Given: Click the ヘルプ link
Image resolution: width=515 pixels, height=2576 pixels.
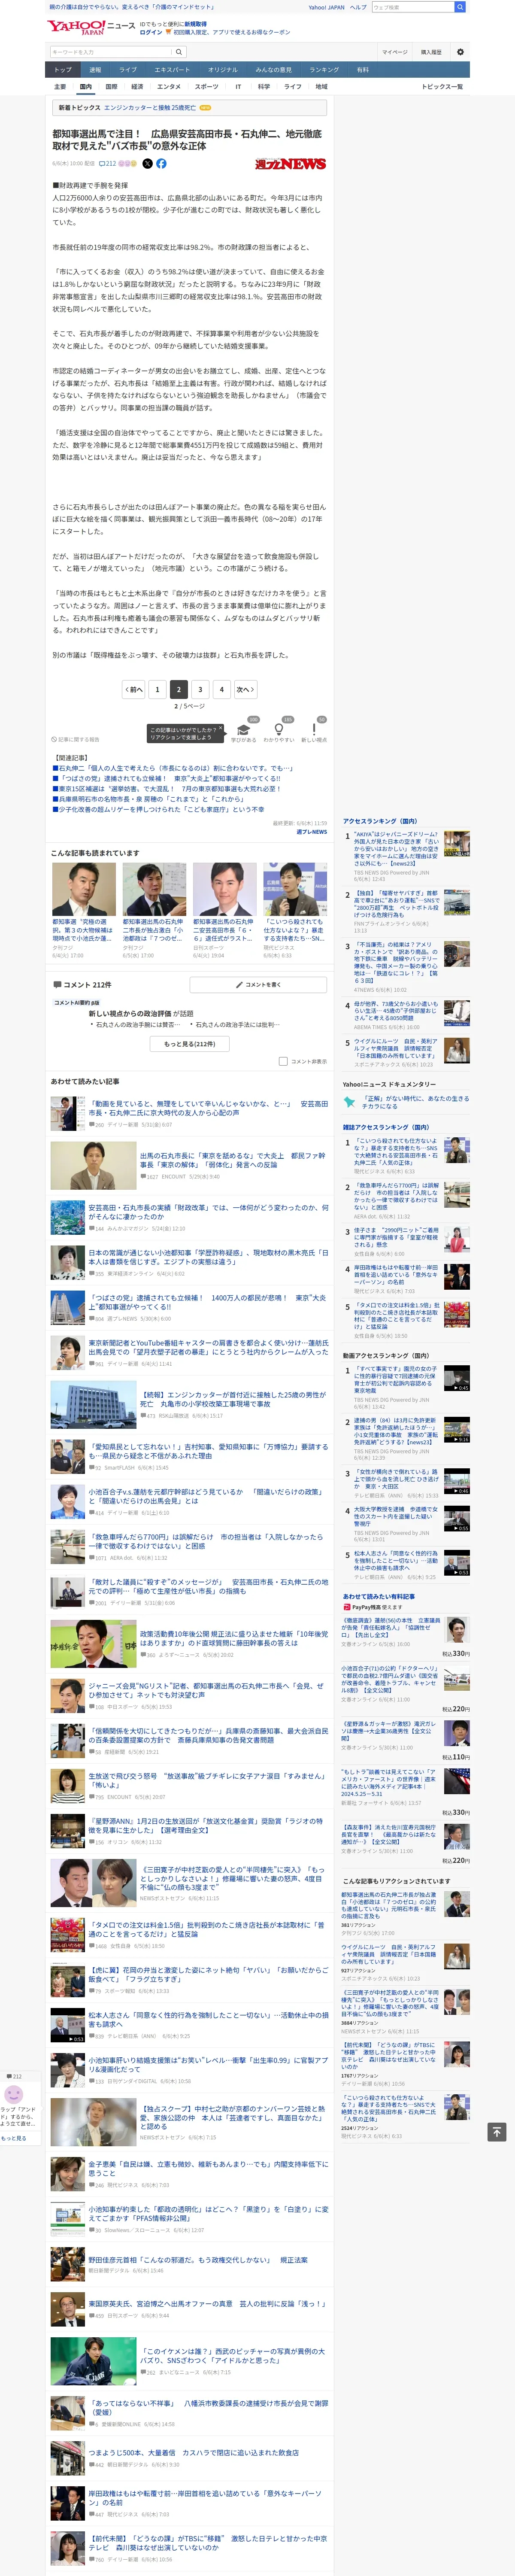Looking at the screenshot, I should pyautogui.click(x=358, y=7).
